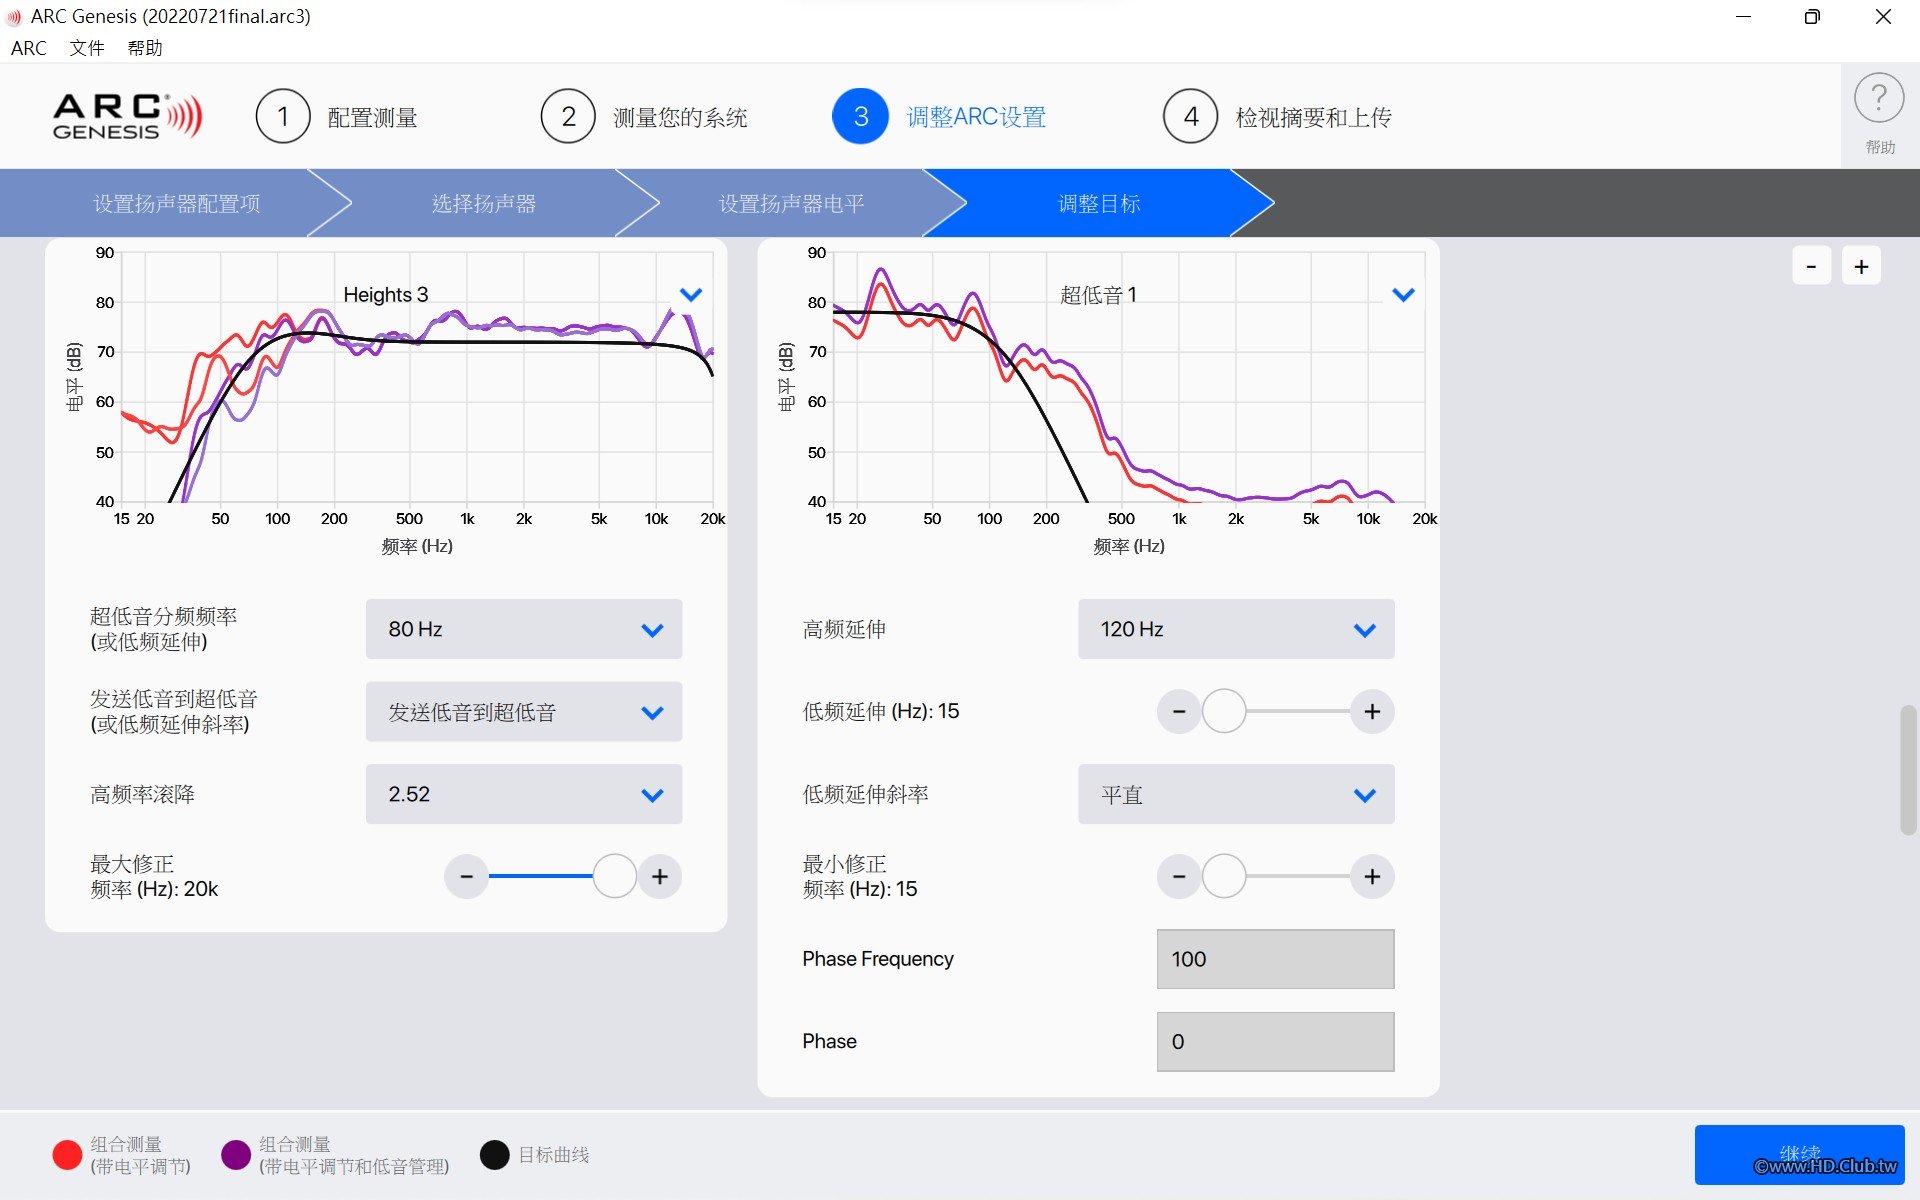Image resolution: width=1920 pixels, height=1200 pixels.
Task: Zoom in graphs with the plus button
Action: [1861, 266]
